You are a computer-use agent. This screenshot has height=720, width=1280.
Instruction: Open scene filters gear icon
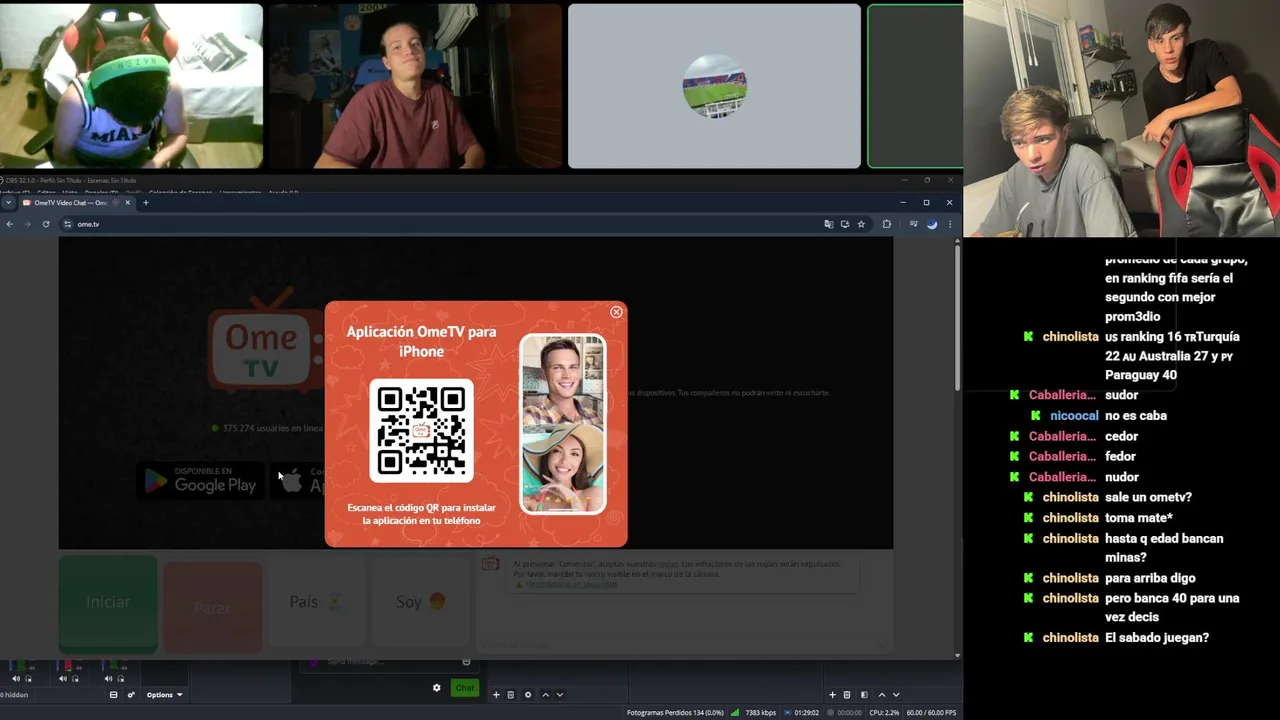coord(528,695)
